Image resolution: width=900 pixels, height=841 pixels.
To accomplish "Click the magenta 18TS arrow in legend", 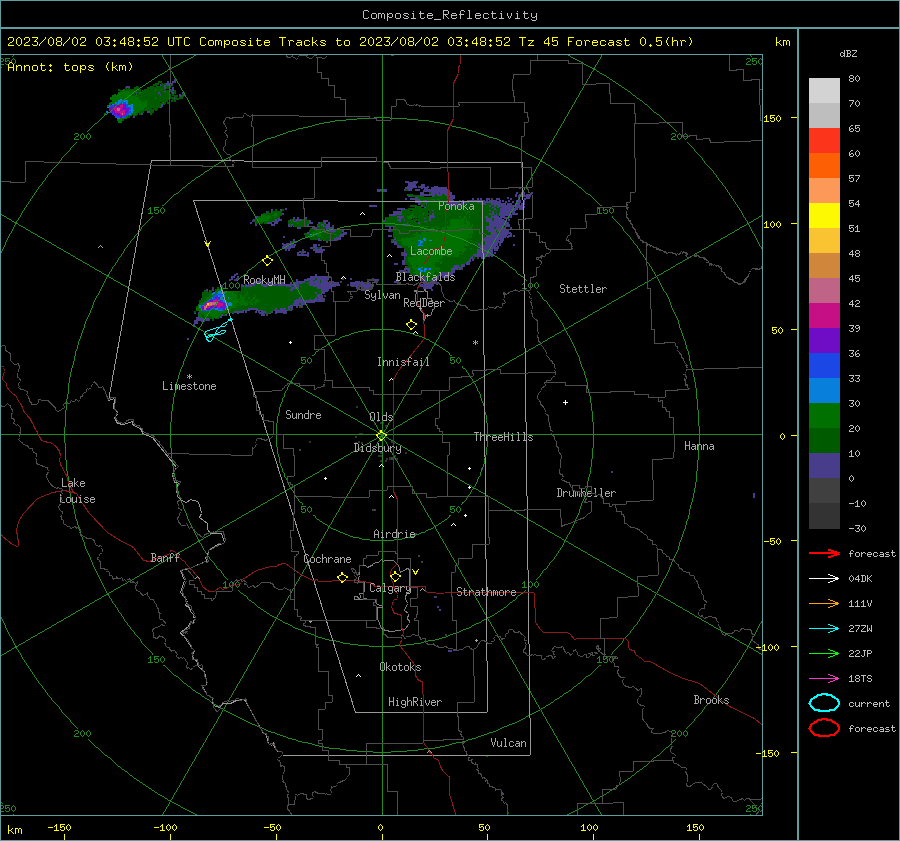I will pyautogui.click(x=824, y=679).
